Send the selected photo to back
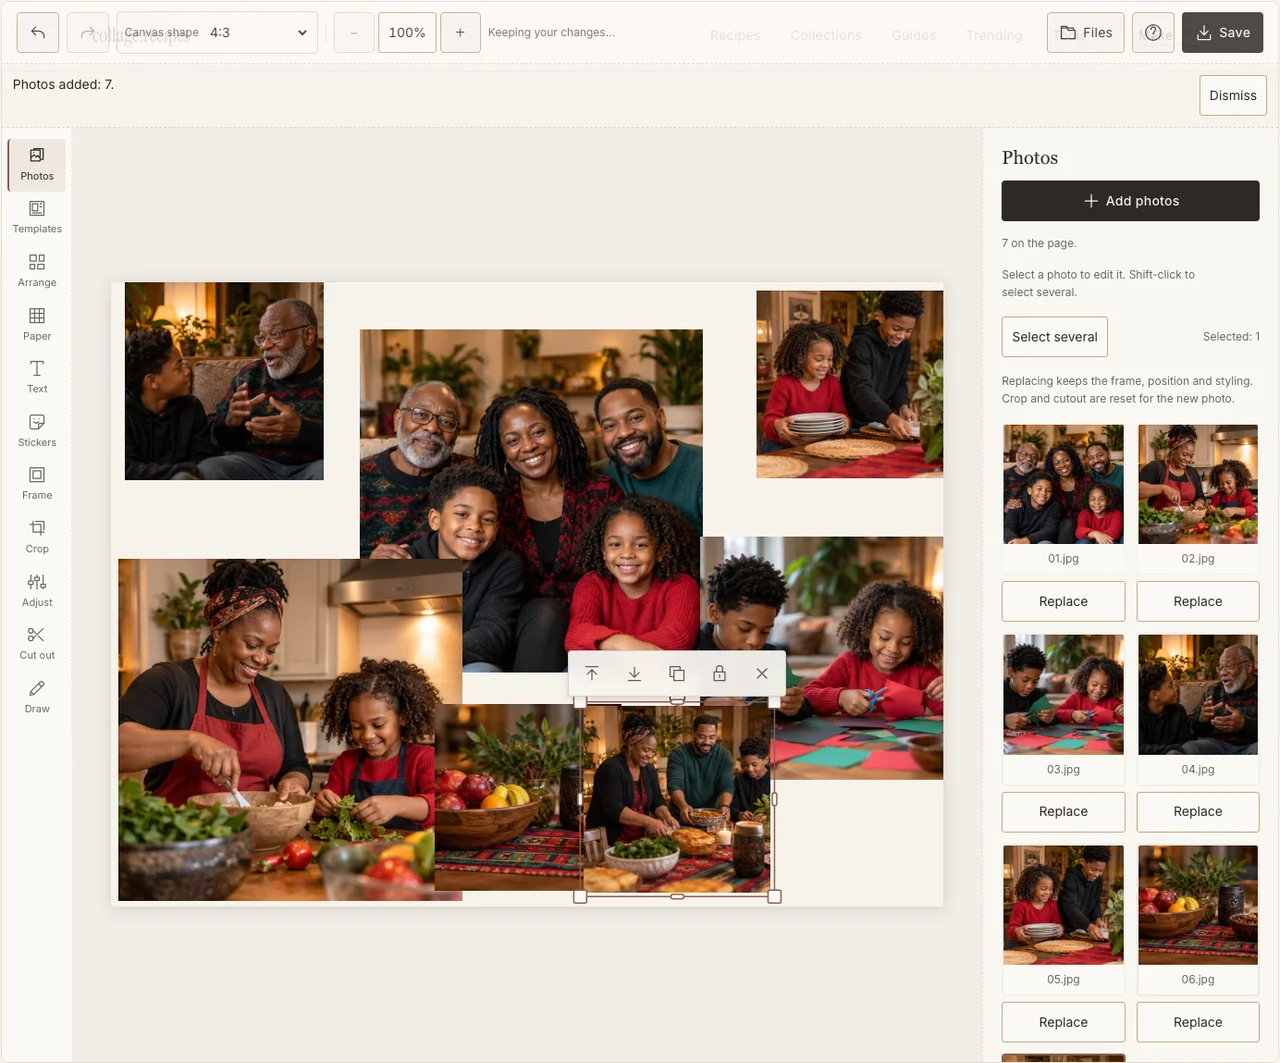1280x1063 pixels. pyautogui.click(x=634, y=674)
